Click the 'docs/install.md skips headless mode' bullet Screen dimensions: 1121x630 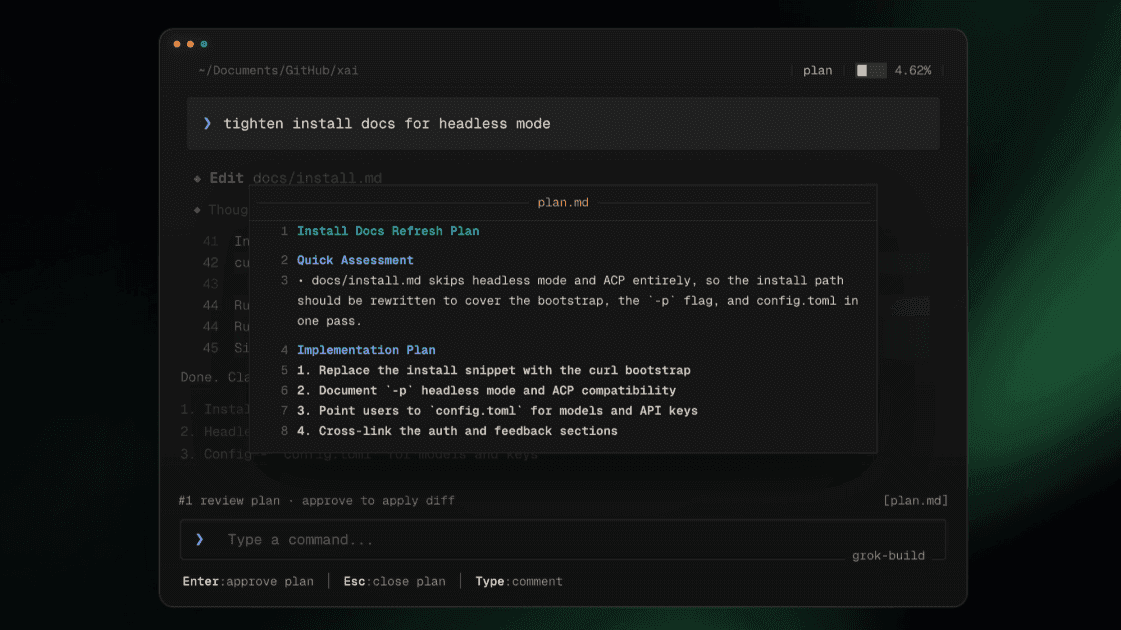pos(578,300)
